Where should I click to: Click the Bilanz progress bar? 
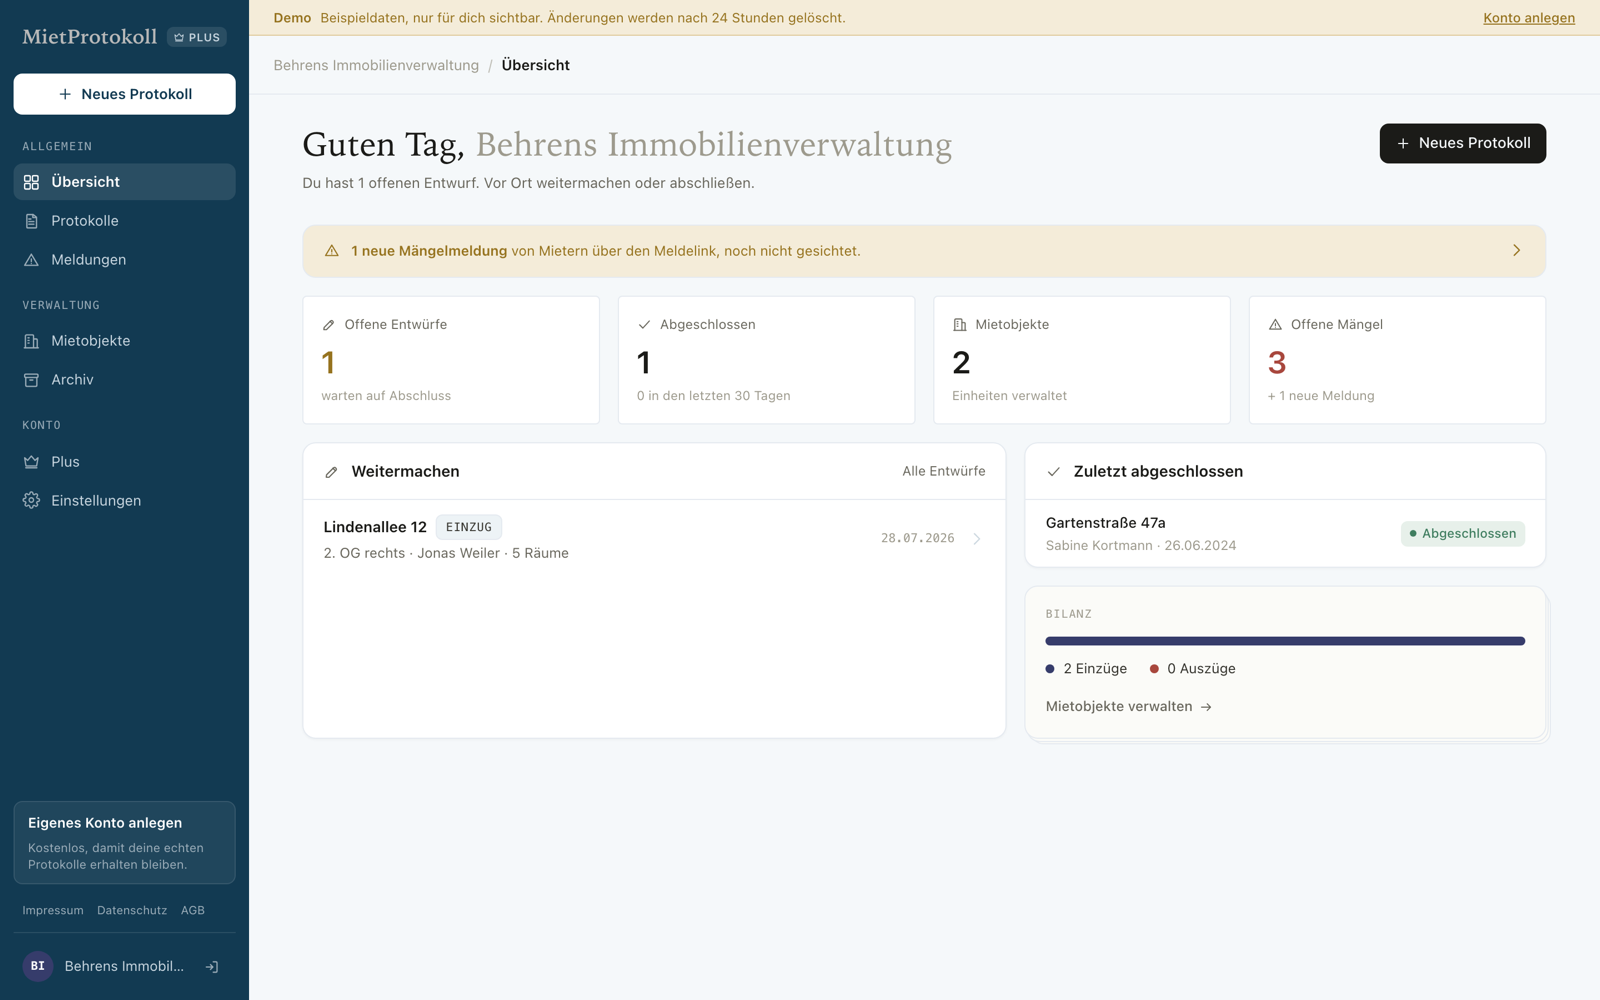[1285, 641]
